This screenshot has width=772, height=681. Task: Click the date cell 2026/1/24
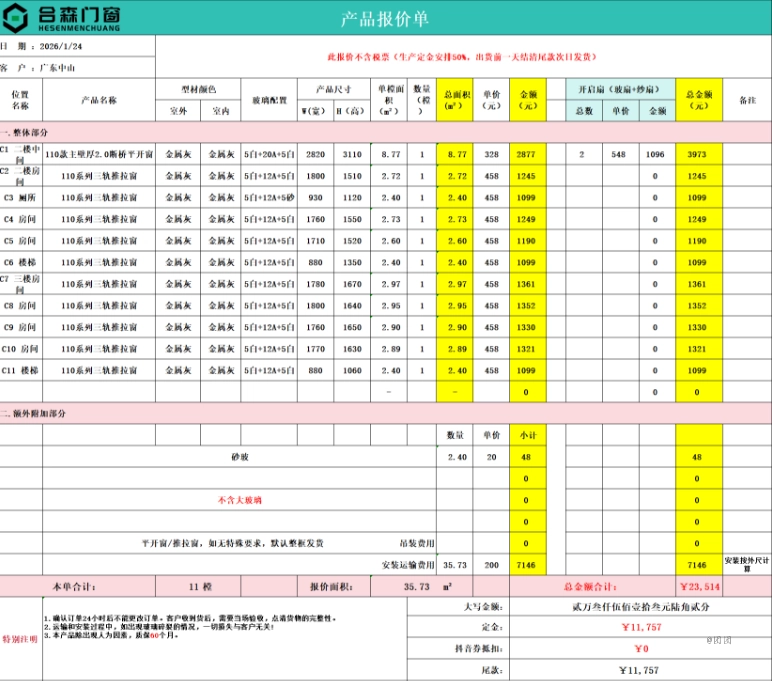click(62, 46)
